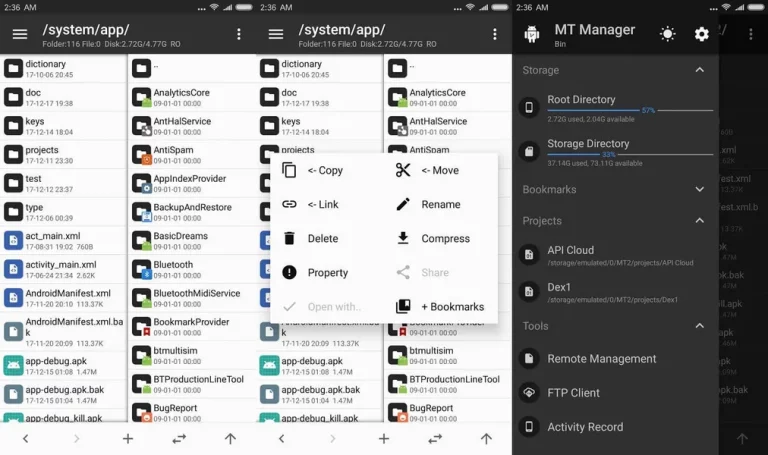Go forward arrow in left screenshot toolbar
The height and width of the screenshot is (455, 768).
(76, 439)
